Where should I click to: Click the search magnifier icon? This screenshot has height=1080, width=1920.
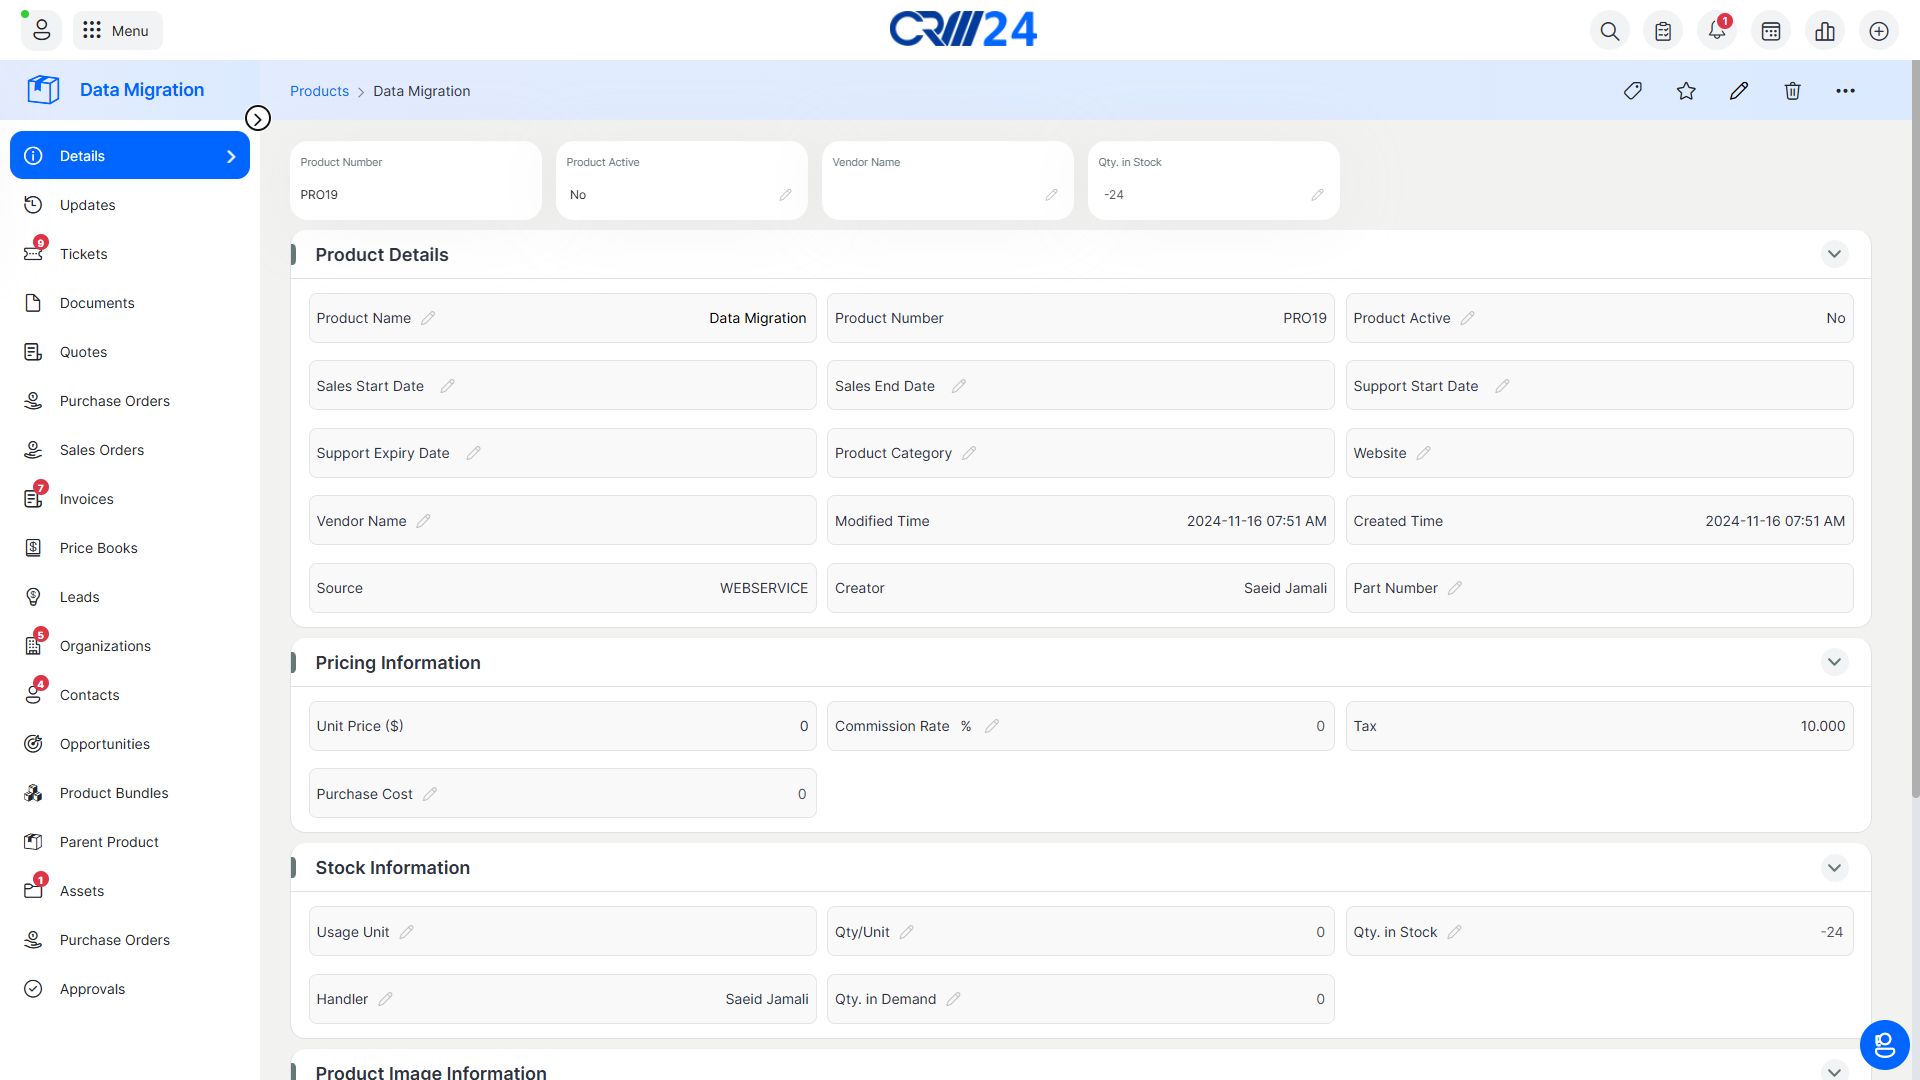tap(1610, 31)
